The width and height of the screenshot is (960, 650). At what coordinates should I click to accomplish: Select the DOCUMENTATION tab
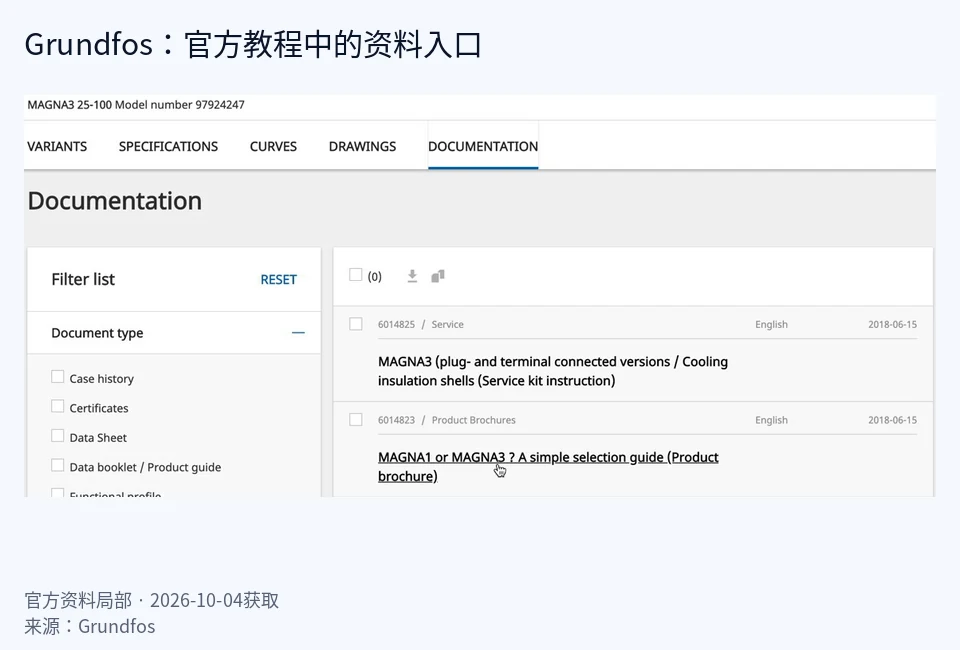click(x=483, y=146)
